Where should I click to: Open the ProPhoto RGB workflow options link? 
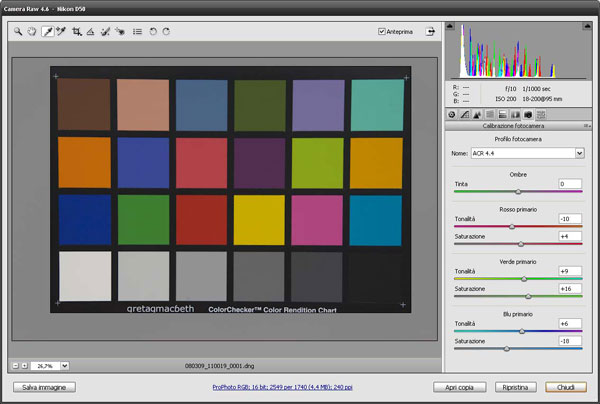(x=283, y=386)
